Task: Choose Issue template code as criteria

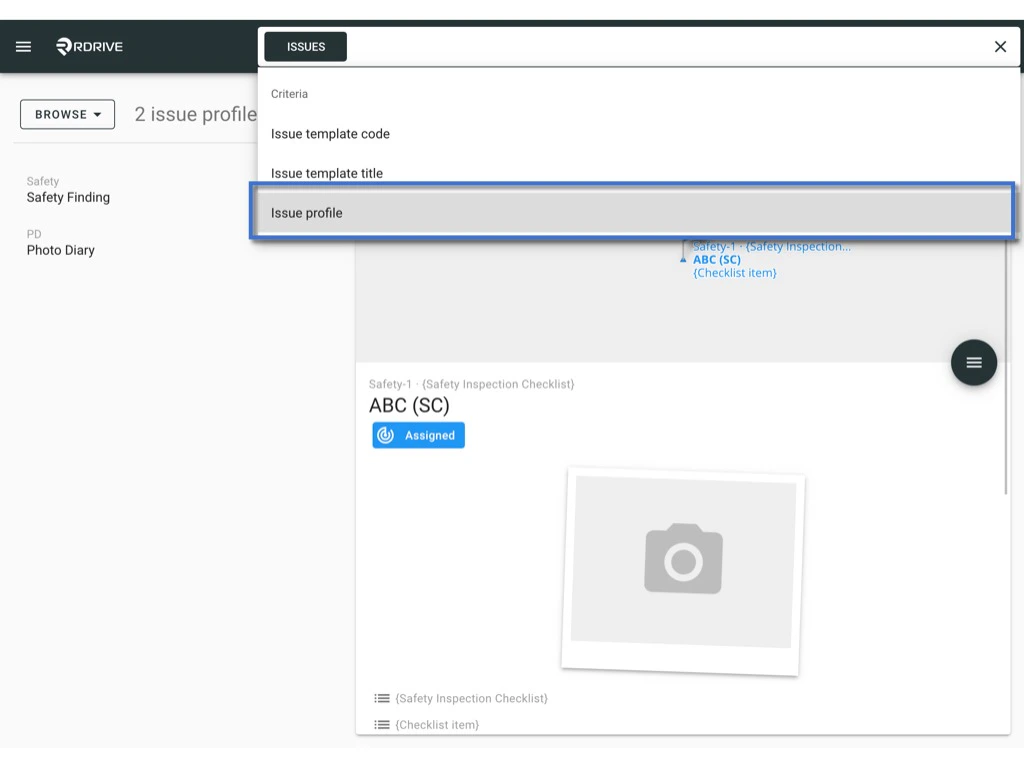Action: (x=330, y=133)
